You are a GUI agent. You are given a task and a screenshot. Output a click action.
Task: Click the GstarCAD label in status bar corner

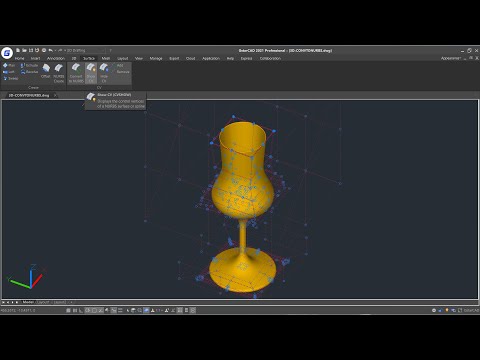[x=471, y=310]
